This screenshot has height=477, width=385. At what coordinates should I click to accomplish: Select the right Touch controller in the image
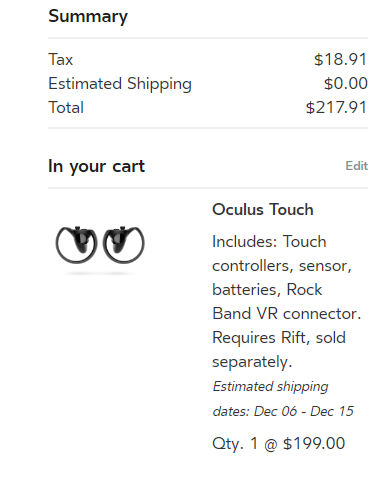tap(124, 245)
